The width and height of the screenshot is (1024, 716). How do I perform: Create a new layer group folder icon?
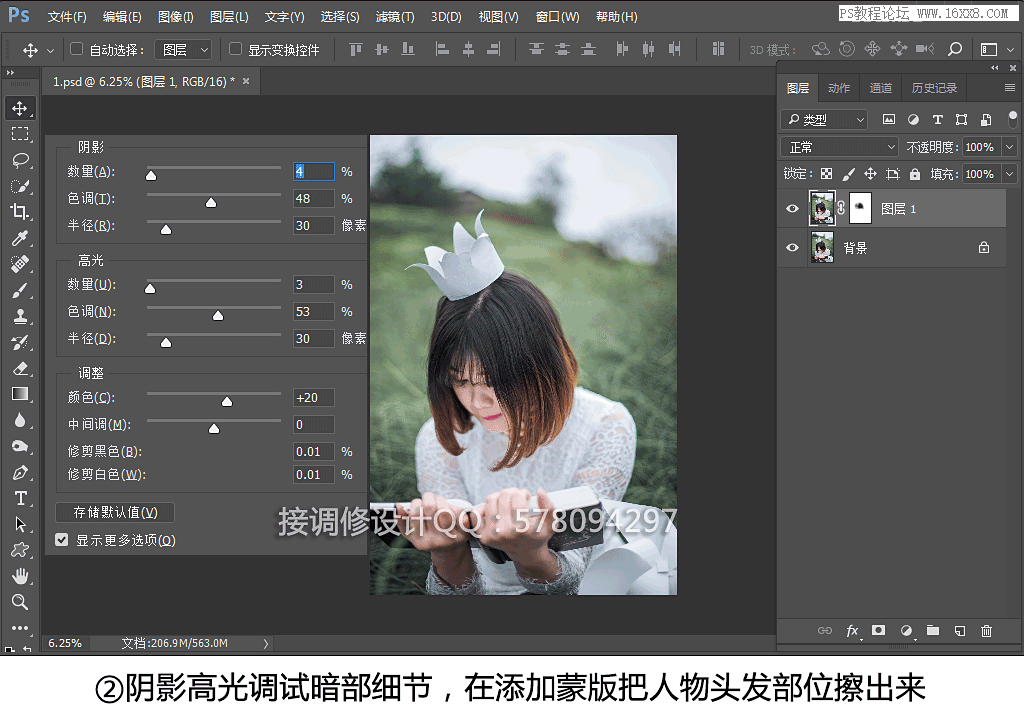[933, 630]
